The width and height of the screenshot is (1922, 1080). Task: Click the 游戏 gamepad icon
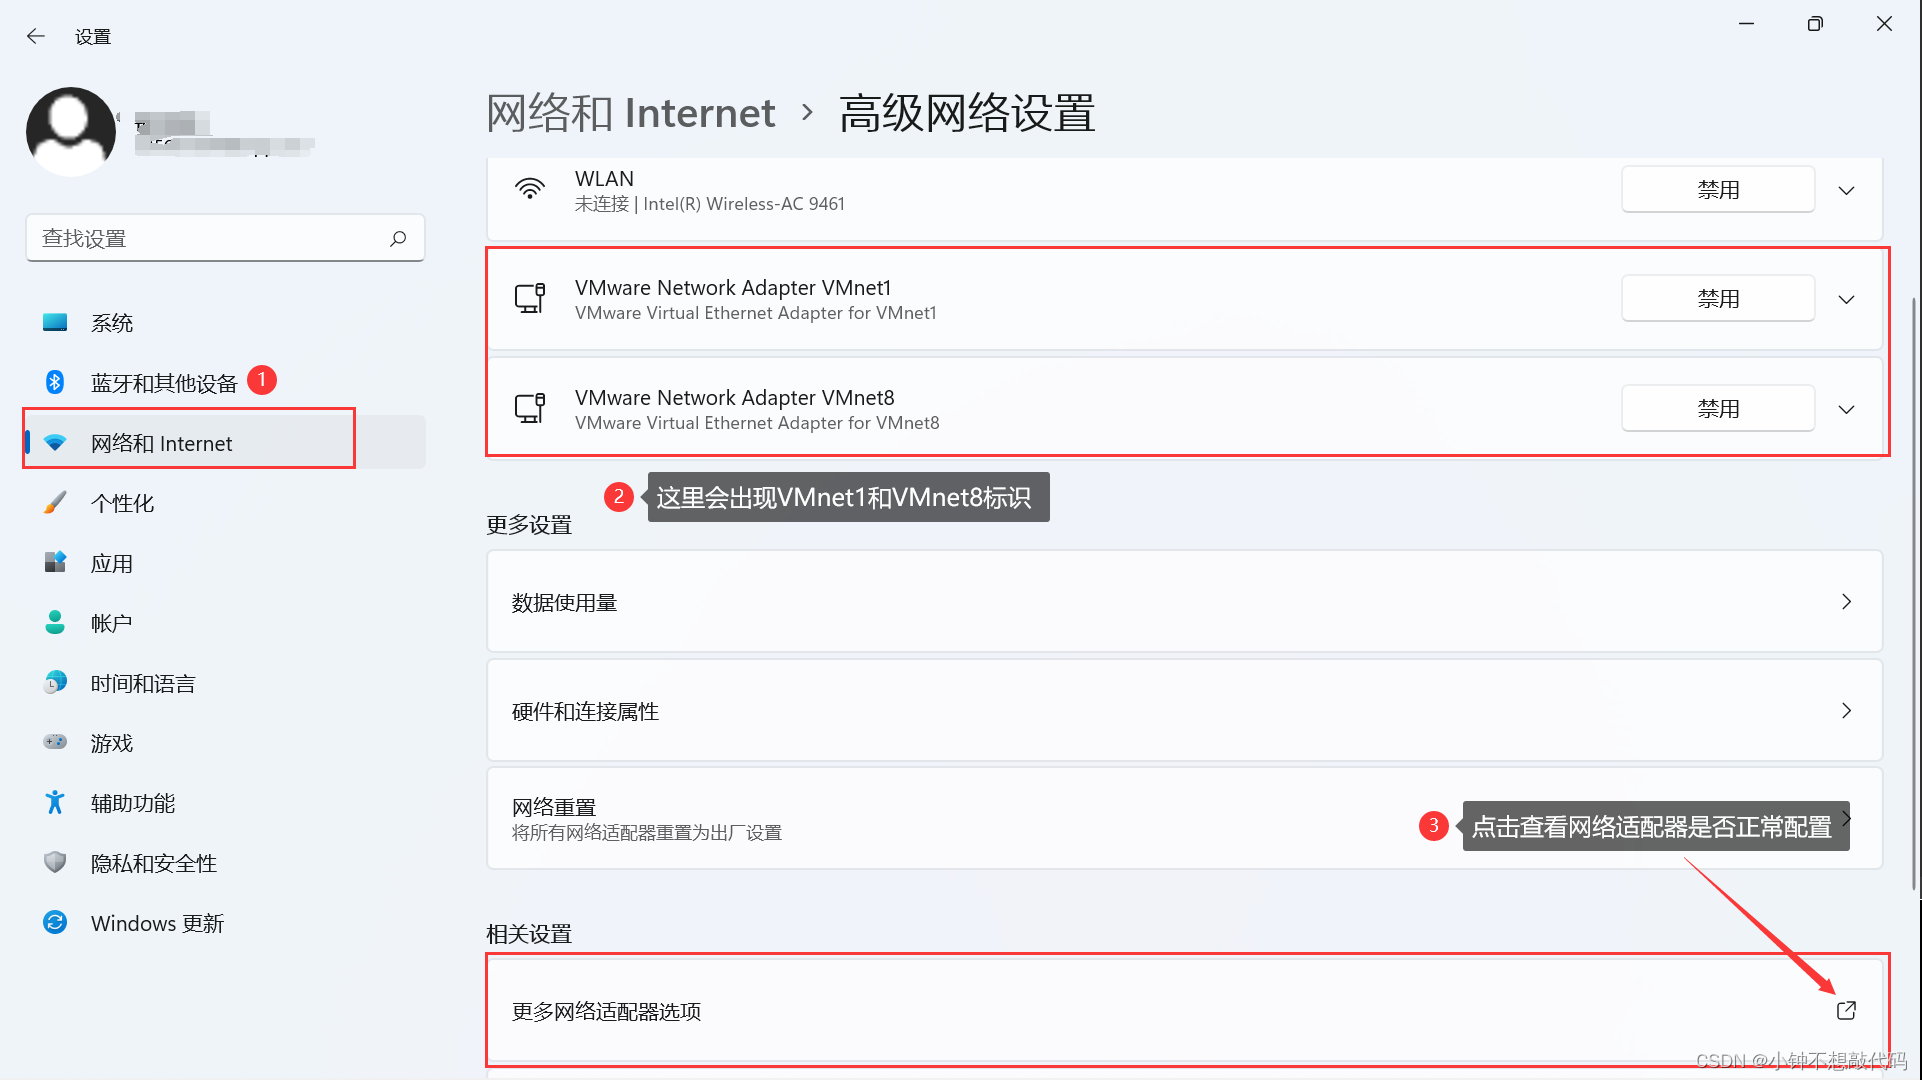click(x=55, y=742)
